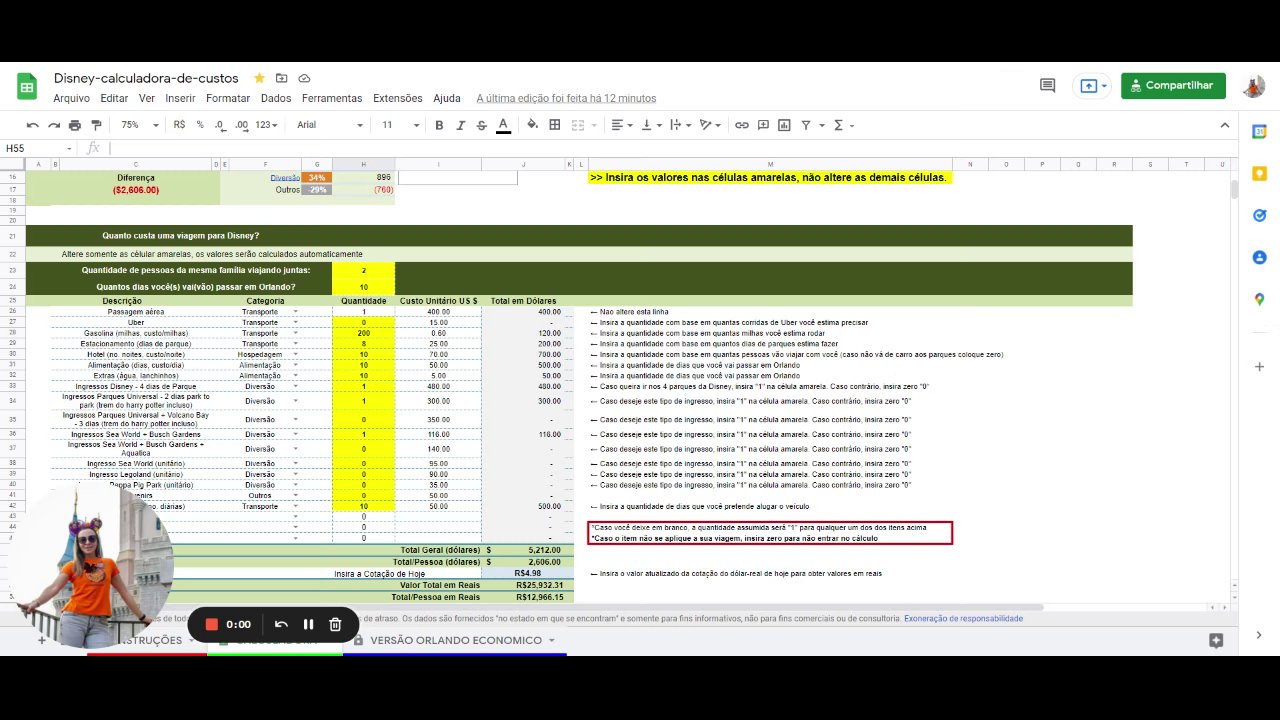The image size is (1280, 720).
Task: Click the formula bar input
Action: (670, 148)
